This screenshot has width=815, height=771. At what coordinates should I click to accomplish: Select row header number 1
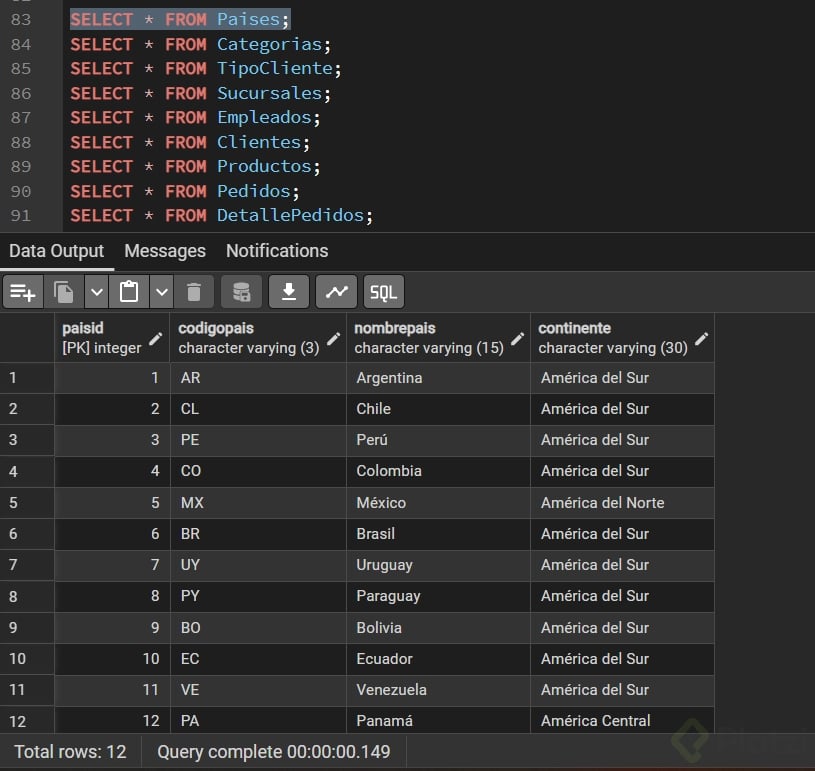pos(27,378)
